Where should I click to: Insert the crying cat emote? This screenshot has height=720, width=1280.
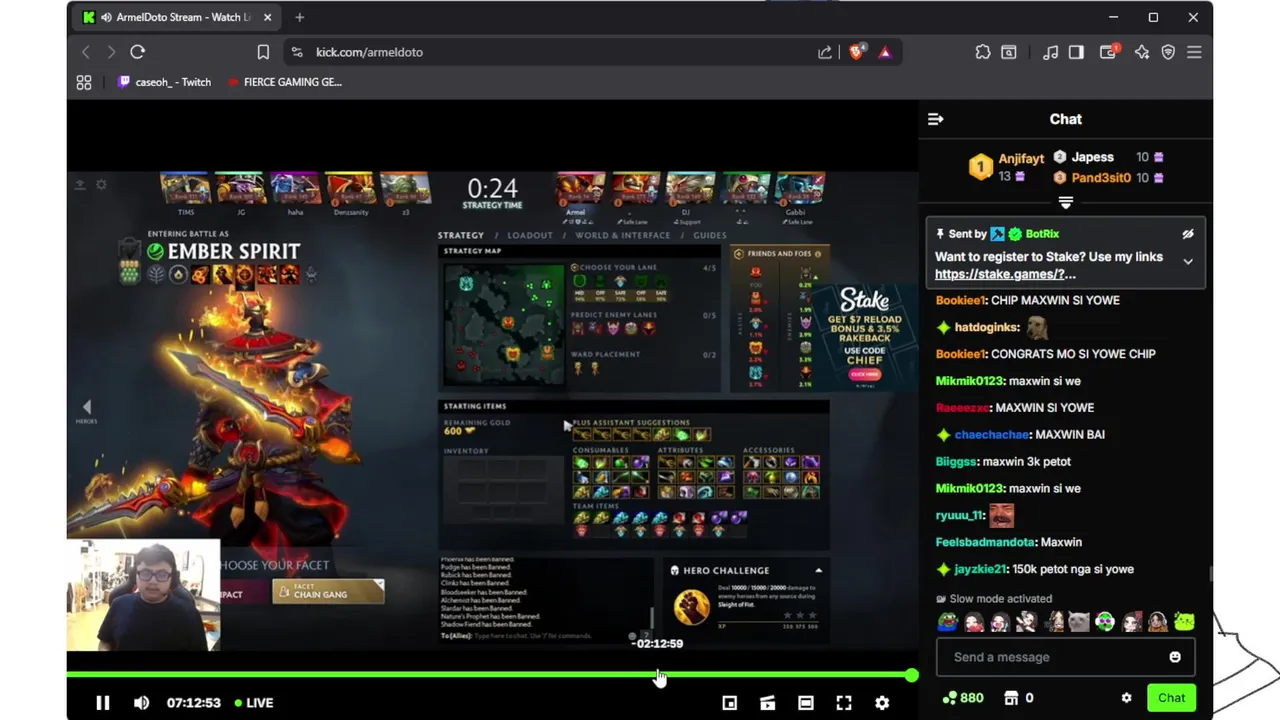(1079, 622)
